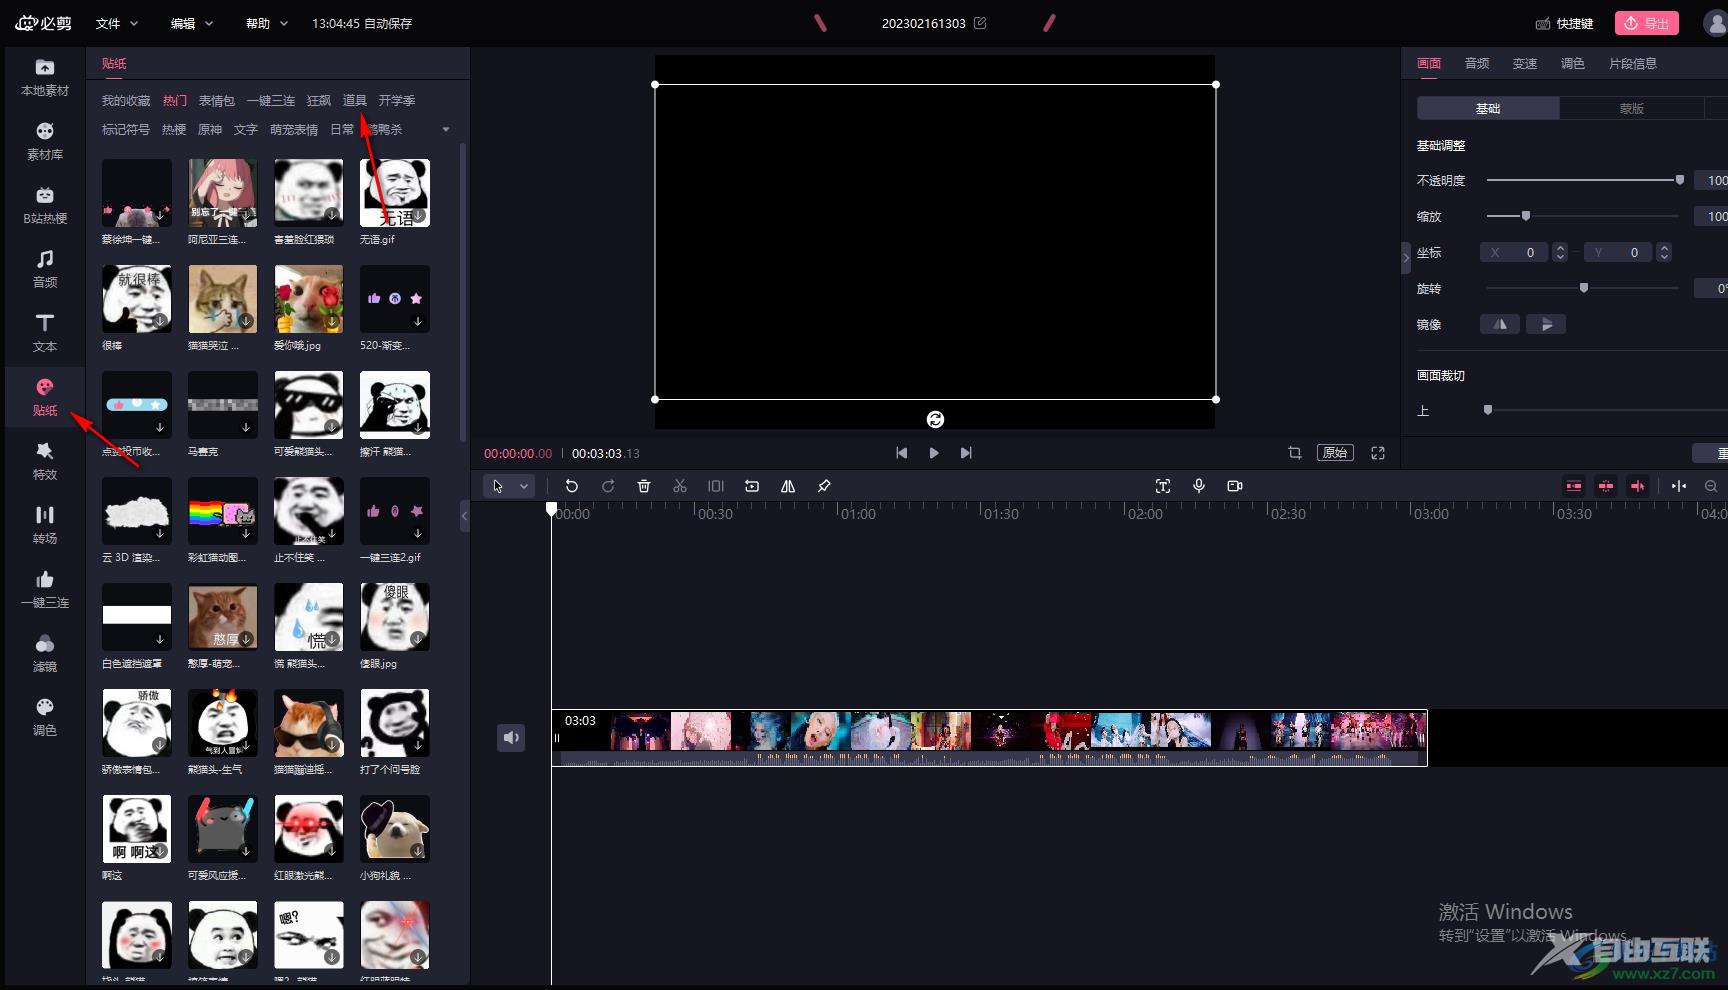Open the 帮助 help menu
This screenshot has width=1728, height=990.
pos(267,23)
